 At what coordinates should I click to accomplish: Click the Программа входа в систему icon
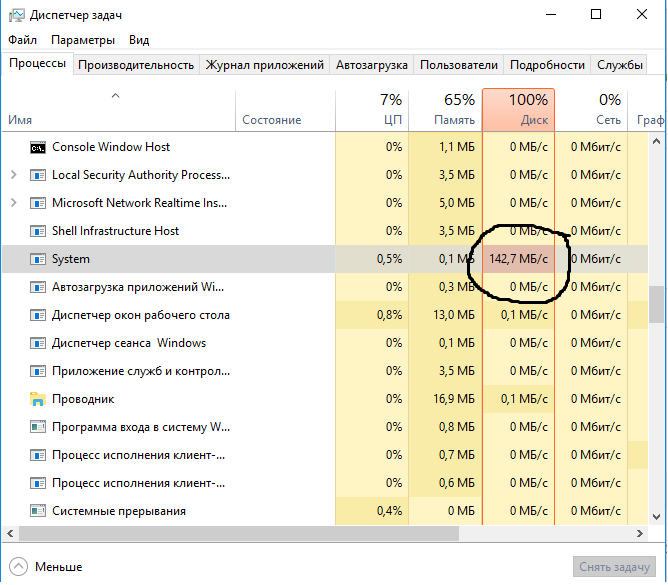point(38,427)
